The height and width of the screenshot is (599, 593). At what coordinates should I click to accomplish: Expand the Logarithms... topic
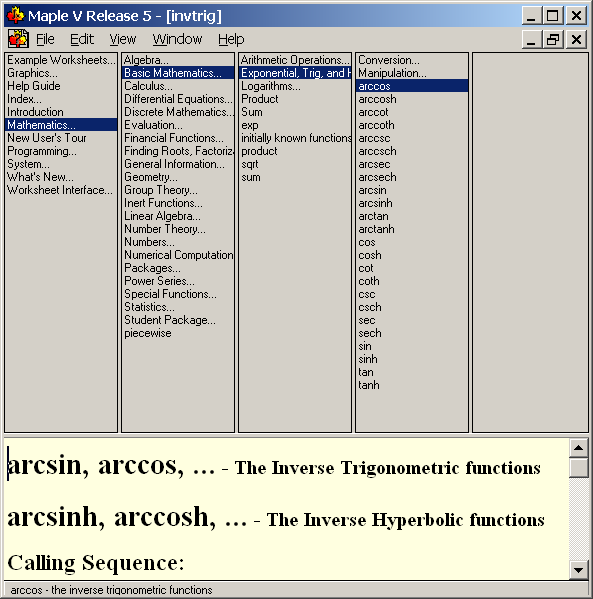271,86
